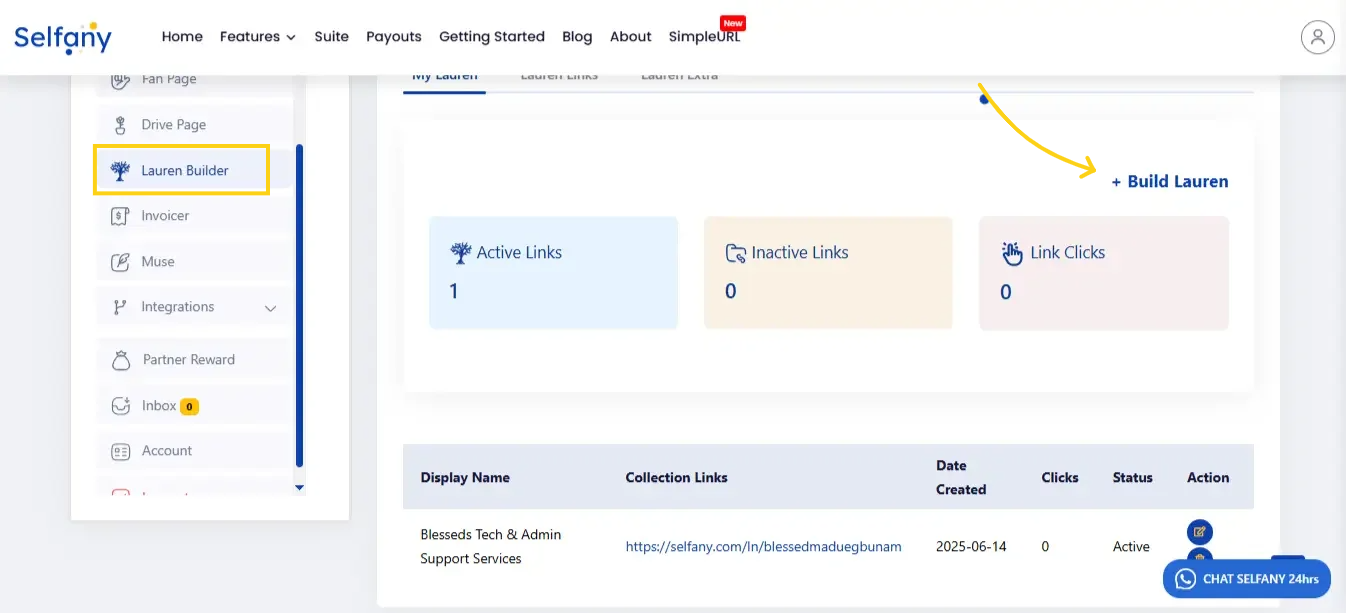Screen dimensions: 1346x613
Task: Open the selfany.com/ln/blessedmaduegbunam collection link
Action: (x=764, y=547)
